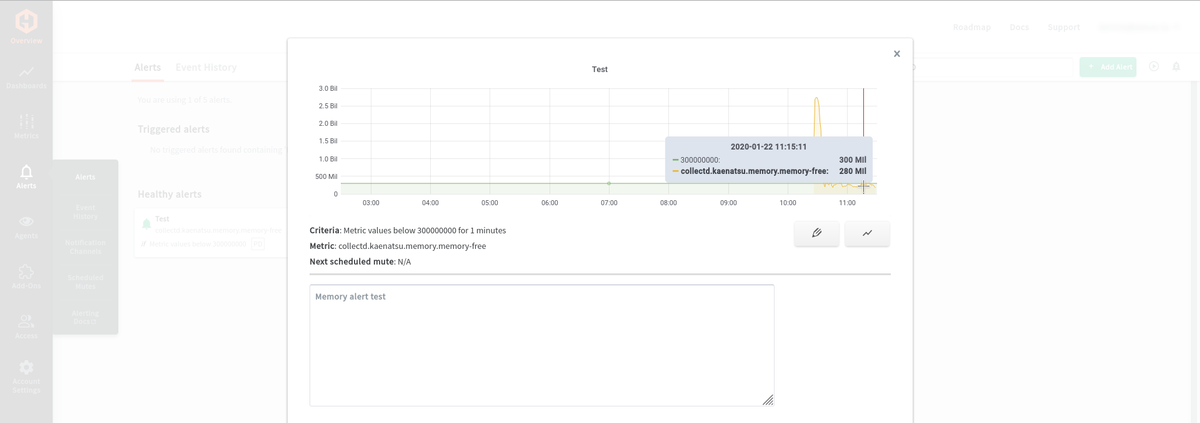Click the Add Alert button
The height and width of the screenshot is (423, 1200).
[1107, 67]
